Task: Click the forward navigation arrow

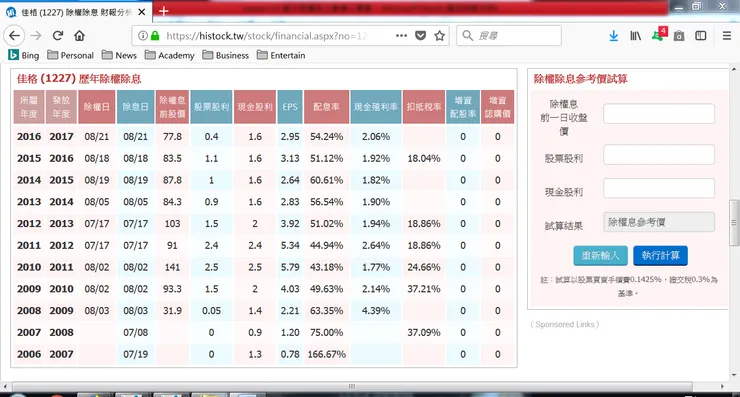Action: tap(36, 35)
